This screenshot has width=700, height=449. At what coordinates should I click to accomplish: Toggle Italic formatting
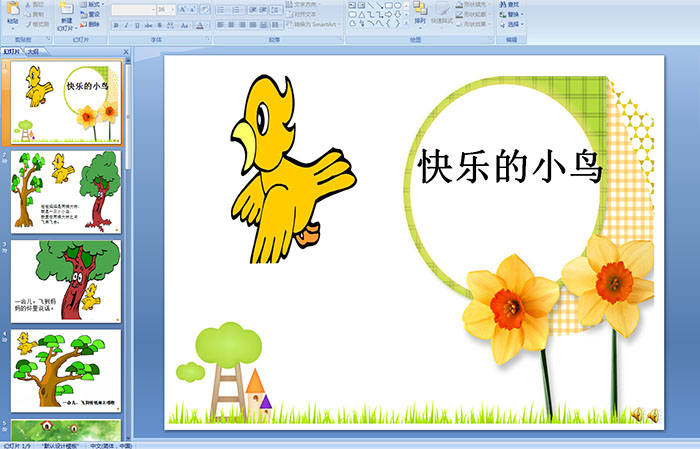[126, 25]
